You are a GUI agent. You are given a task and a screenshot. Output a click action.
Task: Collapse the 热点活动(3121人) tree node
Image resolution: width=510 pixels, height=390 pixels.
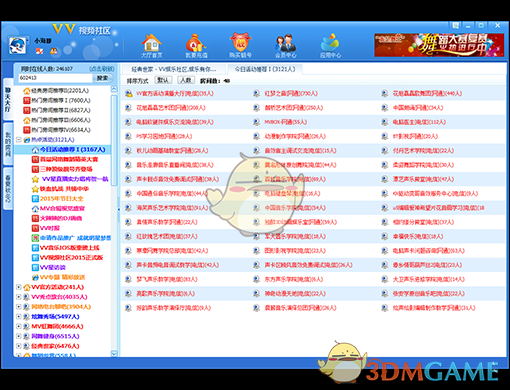(19, 140)
